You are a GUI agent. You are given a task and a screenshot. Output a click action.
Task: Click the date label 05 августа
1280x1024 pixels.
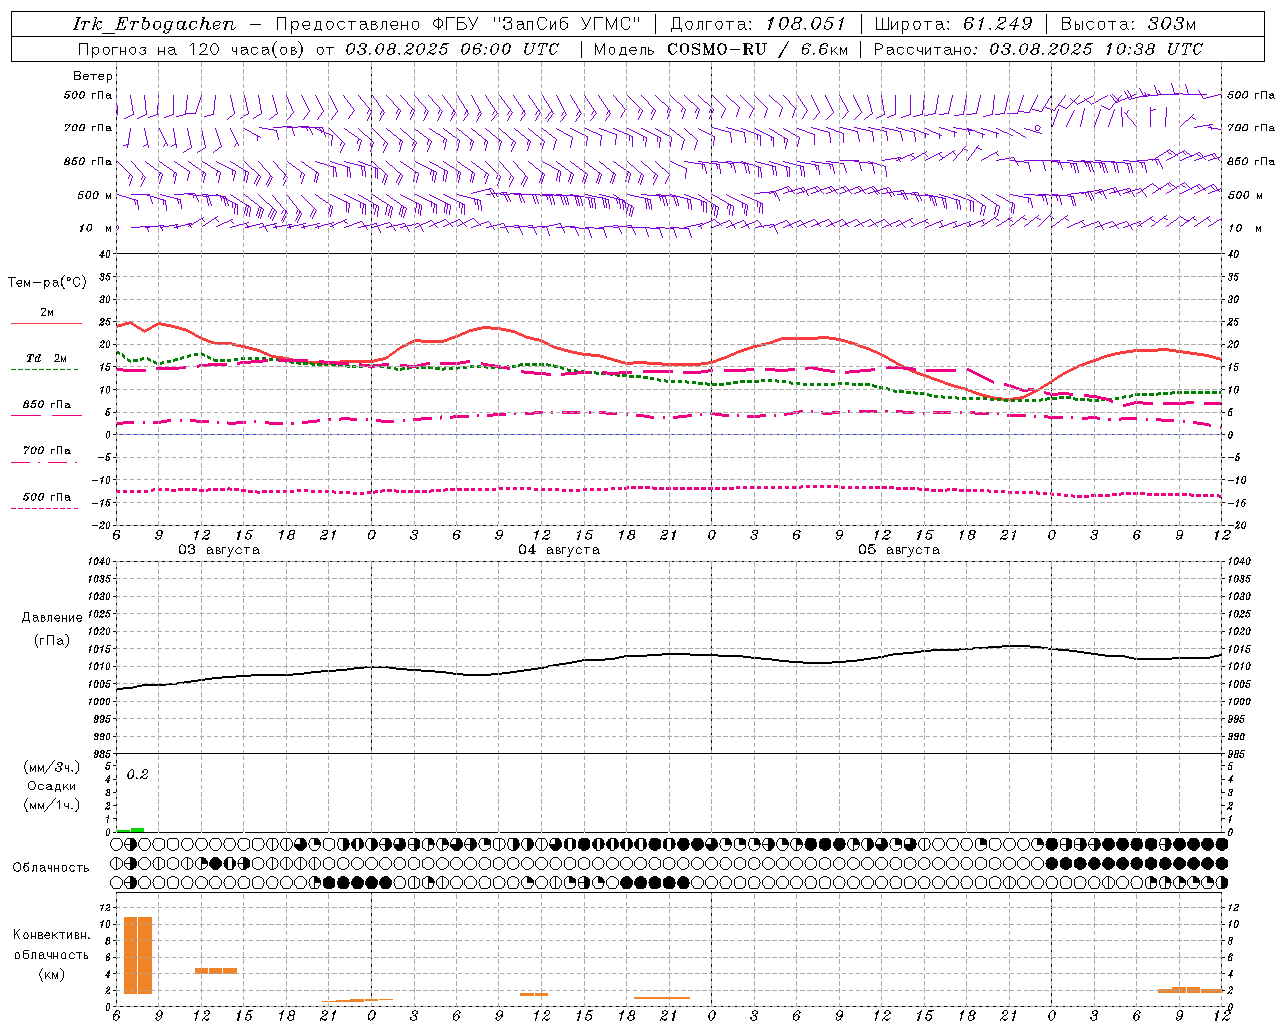coord(899,550)
